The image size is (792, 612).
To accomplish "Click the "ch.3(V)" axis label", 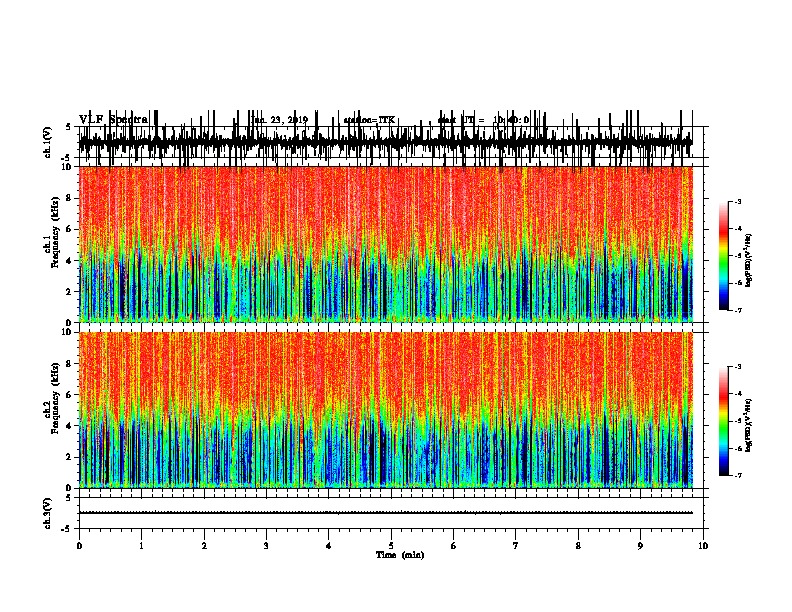I will point(47,513).
